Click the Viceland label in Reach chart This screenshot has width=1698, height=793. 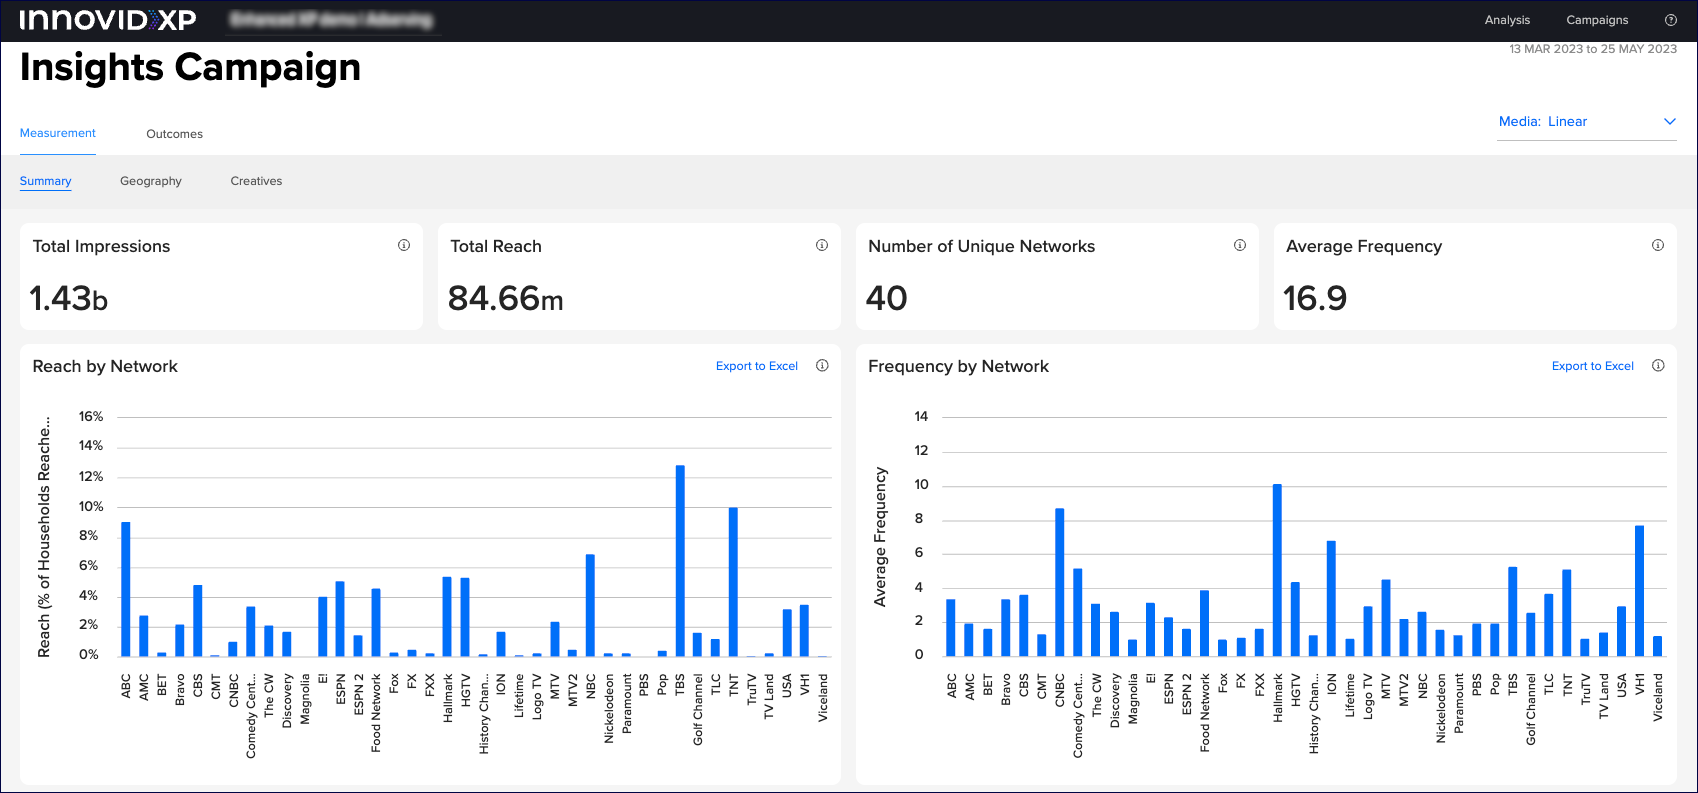pos(823,697)
